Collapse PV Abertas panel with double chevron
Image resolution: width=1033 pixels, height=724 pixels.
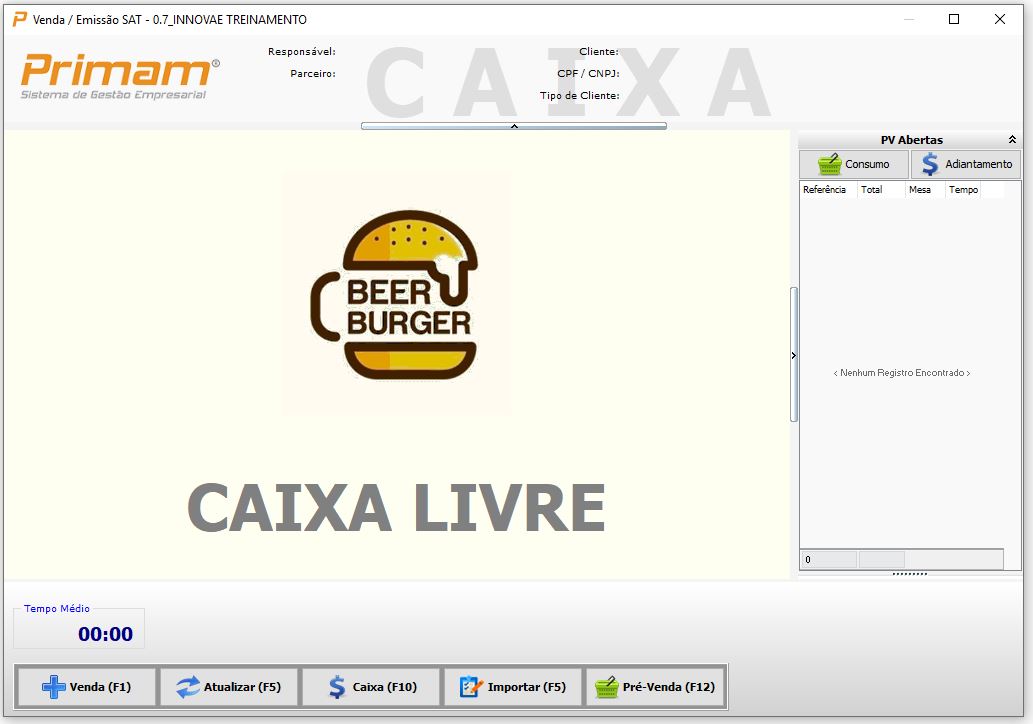point(1012,140)
